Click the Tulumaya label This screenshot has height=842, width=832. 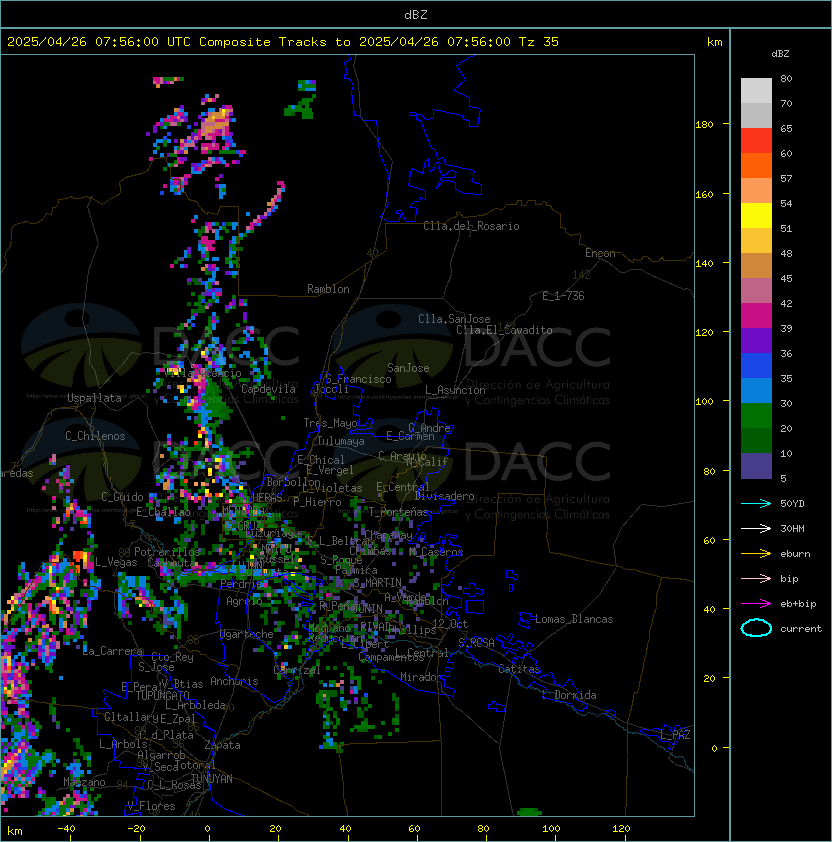pos(341,441)
